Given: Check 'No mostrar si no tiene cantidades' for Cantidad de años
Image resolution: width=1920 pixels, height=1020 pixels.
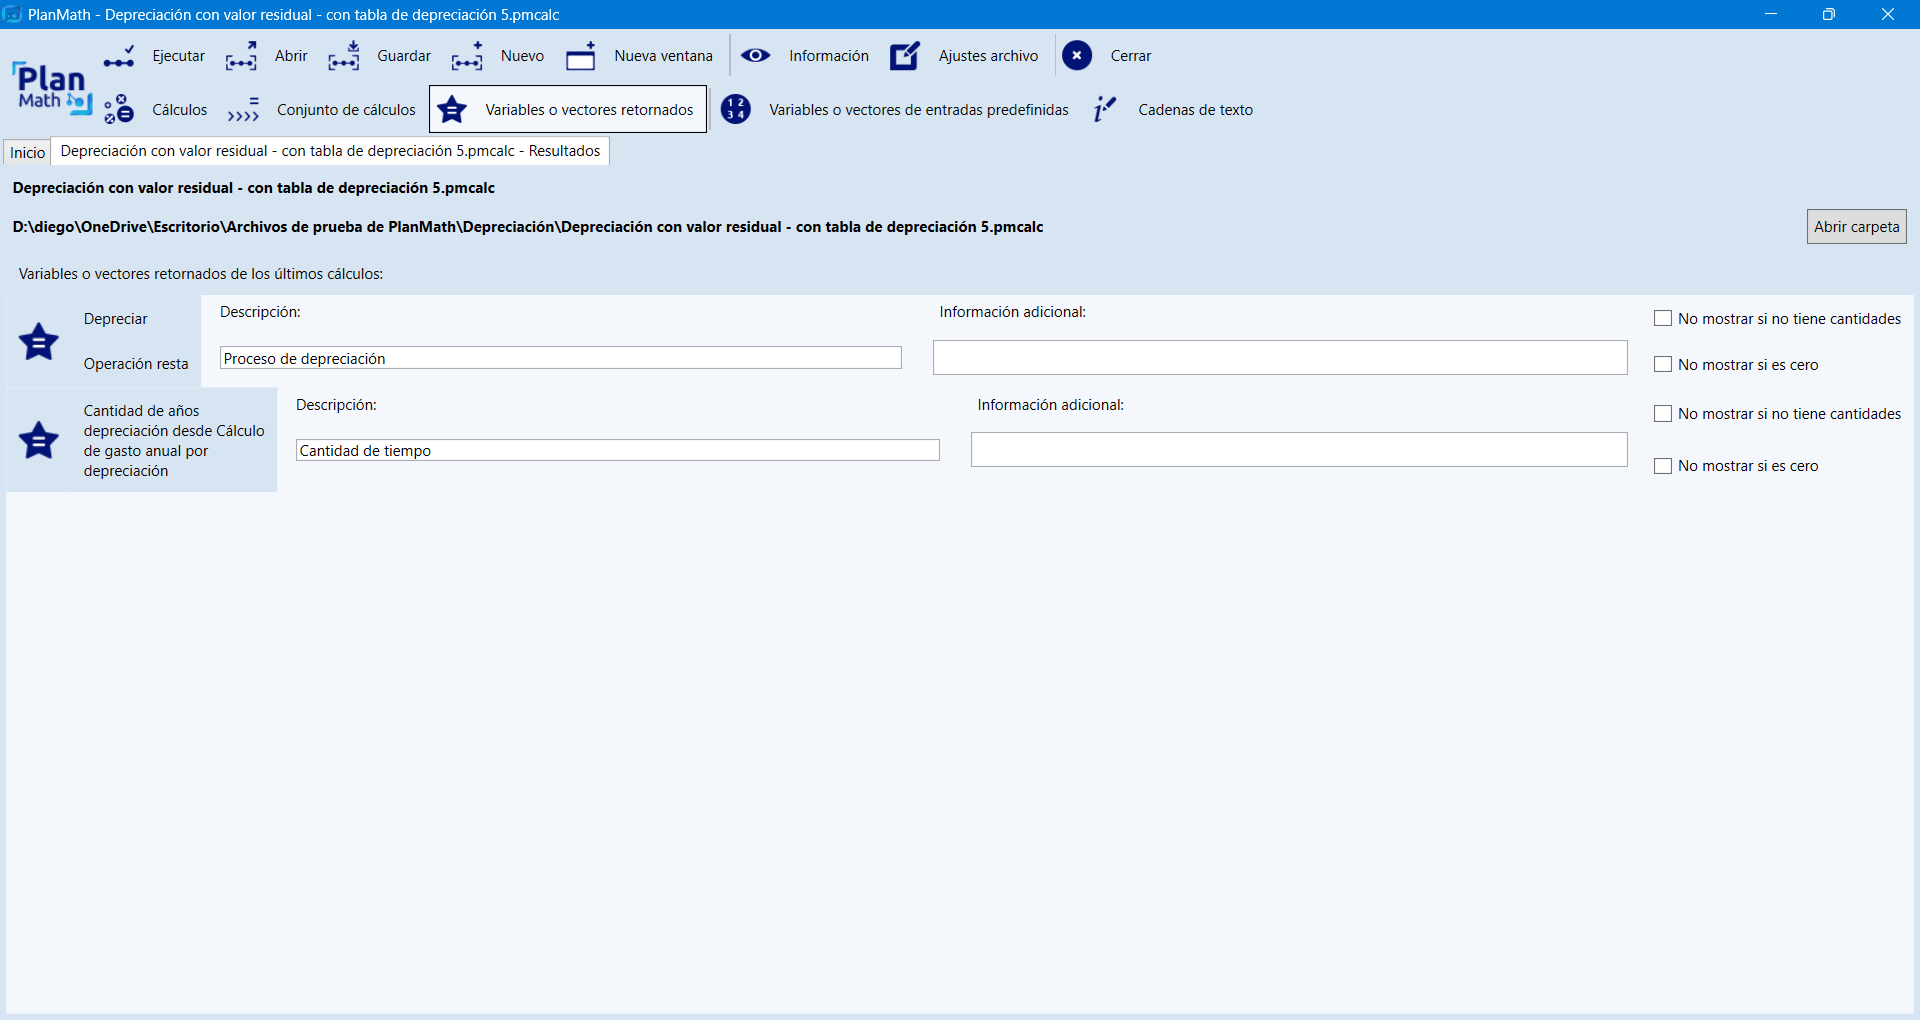Looking at the screenshot, I should click(1663, 414).
